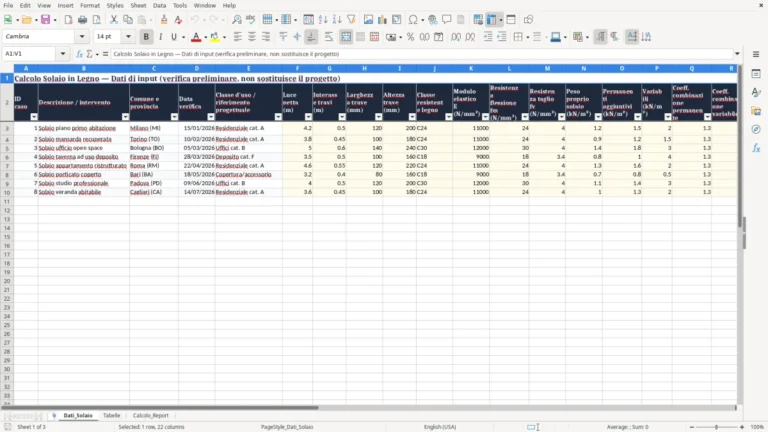Insert a hyperlink

[x=432, y=20]
